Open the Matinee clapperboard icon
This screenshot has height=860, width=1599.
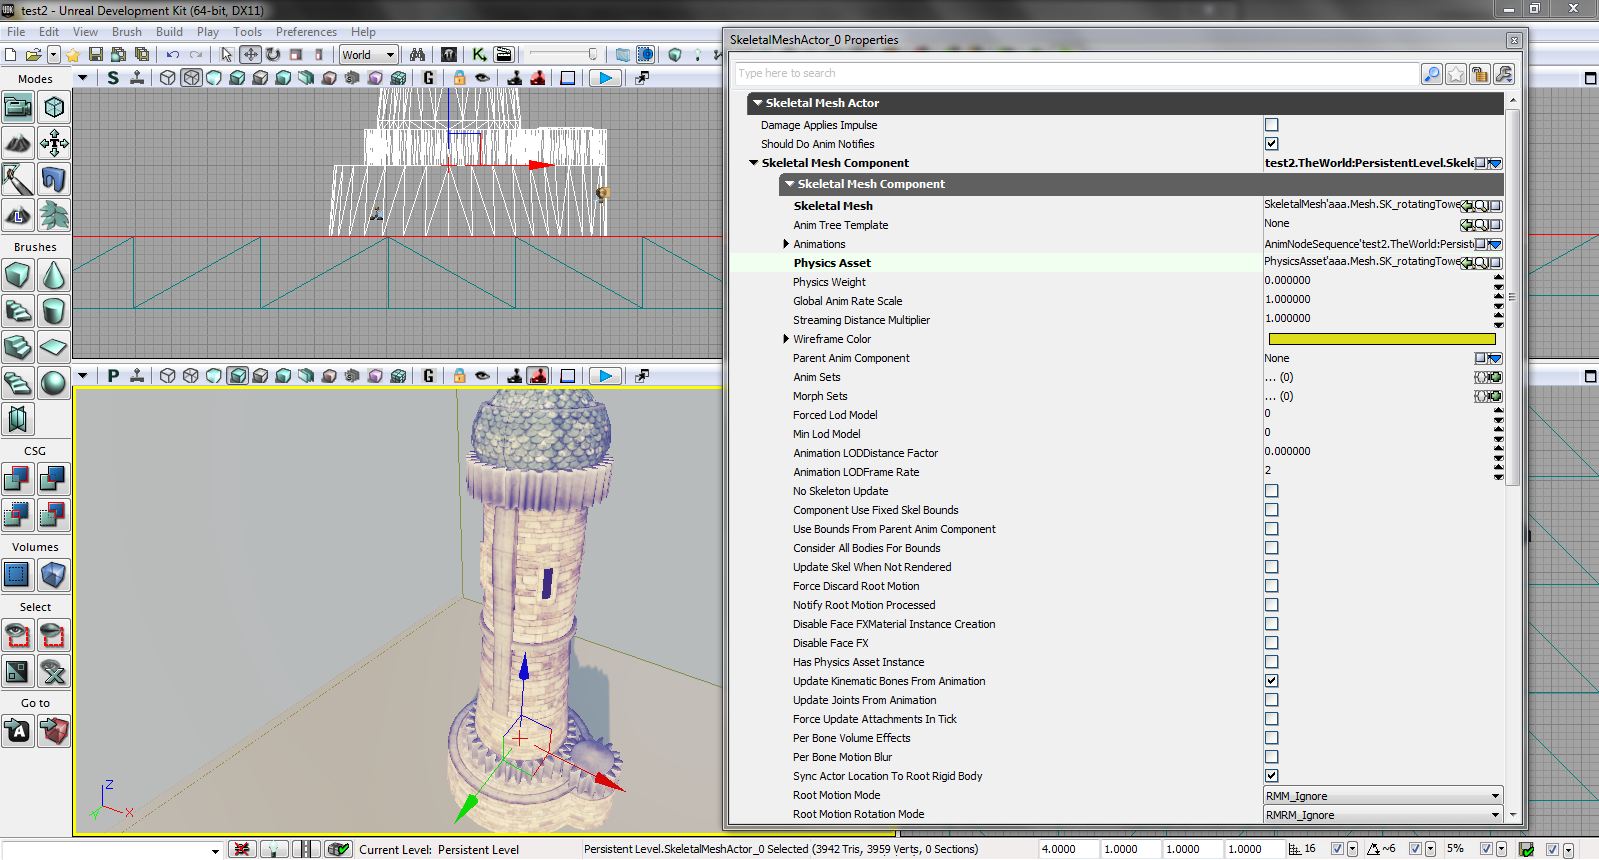503,55
